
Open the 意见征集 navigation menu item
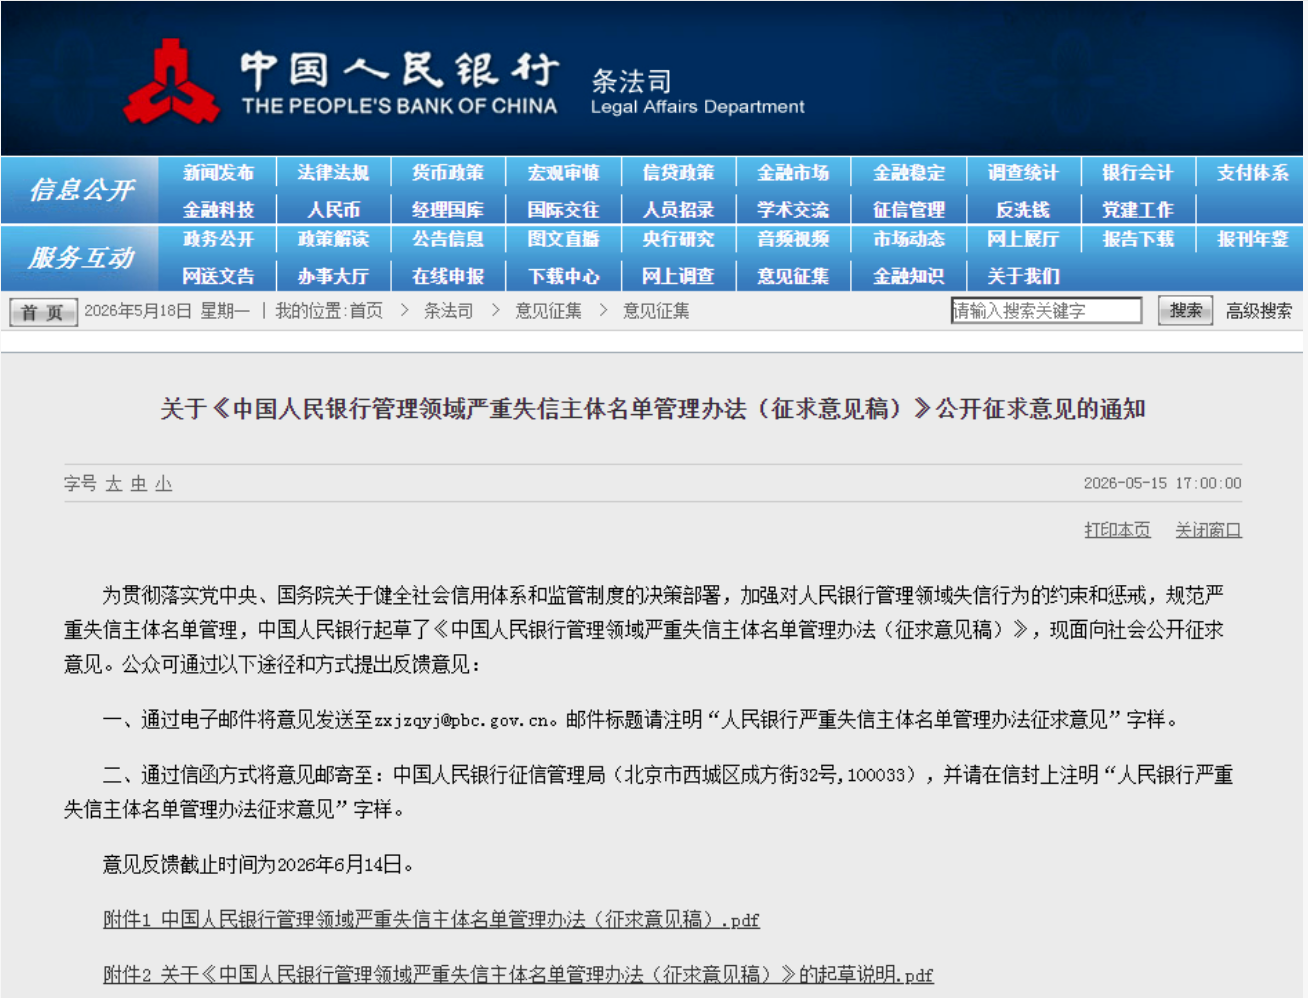click(x=793, y=276)
